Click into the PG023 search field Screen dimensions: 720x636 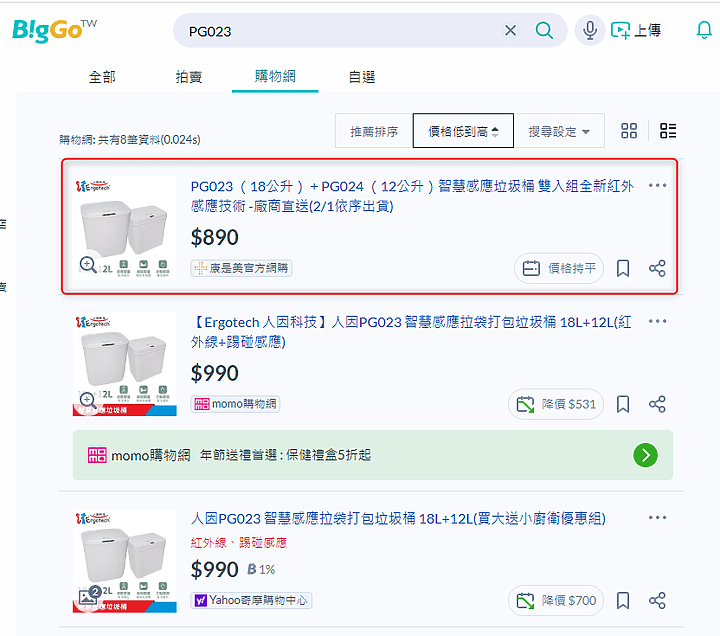point(340,31)
